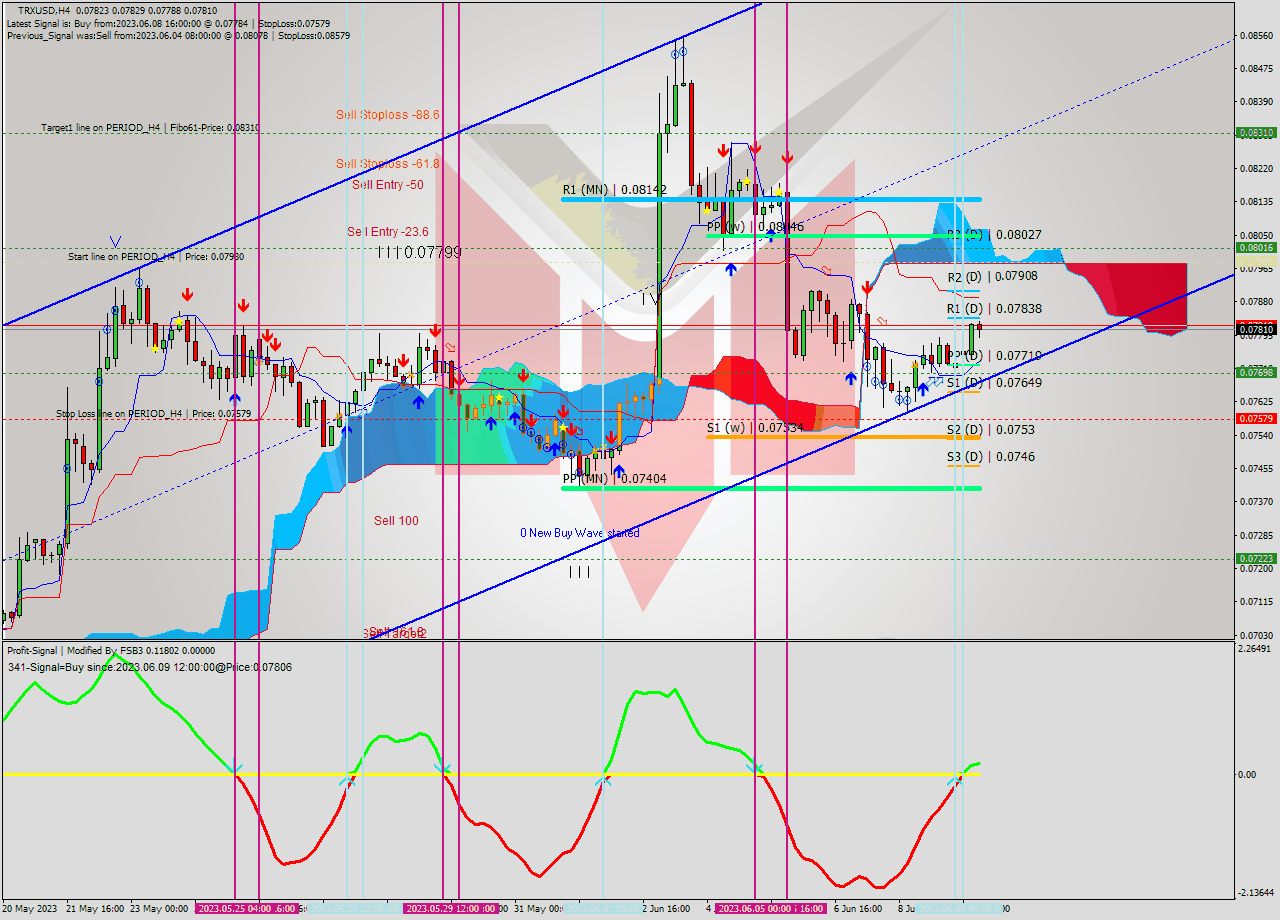The image size is (1280, 920).
Task: Select the 'Sell Stoploss -61.8' label
Action: pyautogui.click(x=388, y=163)
